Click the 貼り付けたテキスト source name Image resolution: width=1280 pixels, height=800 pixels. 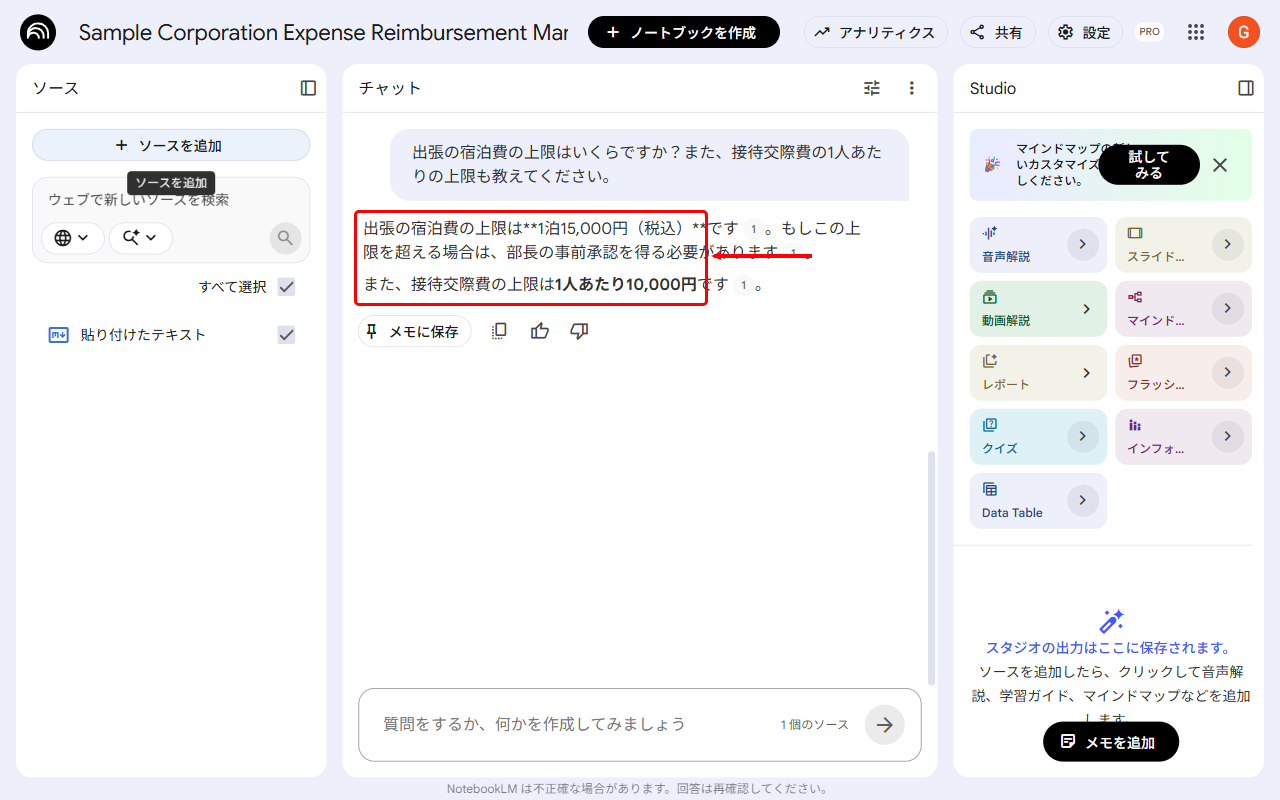point(143,335)
